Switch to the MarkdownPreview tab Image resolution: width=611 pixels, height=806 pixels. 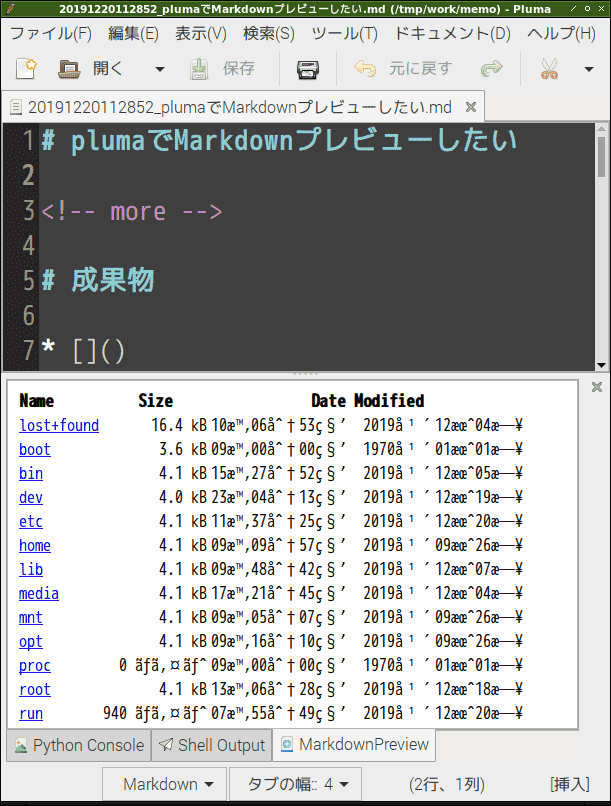point(354,744)
